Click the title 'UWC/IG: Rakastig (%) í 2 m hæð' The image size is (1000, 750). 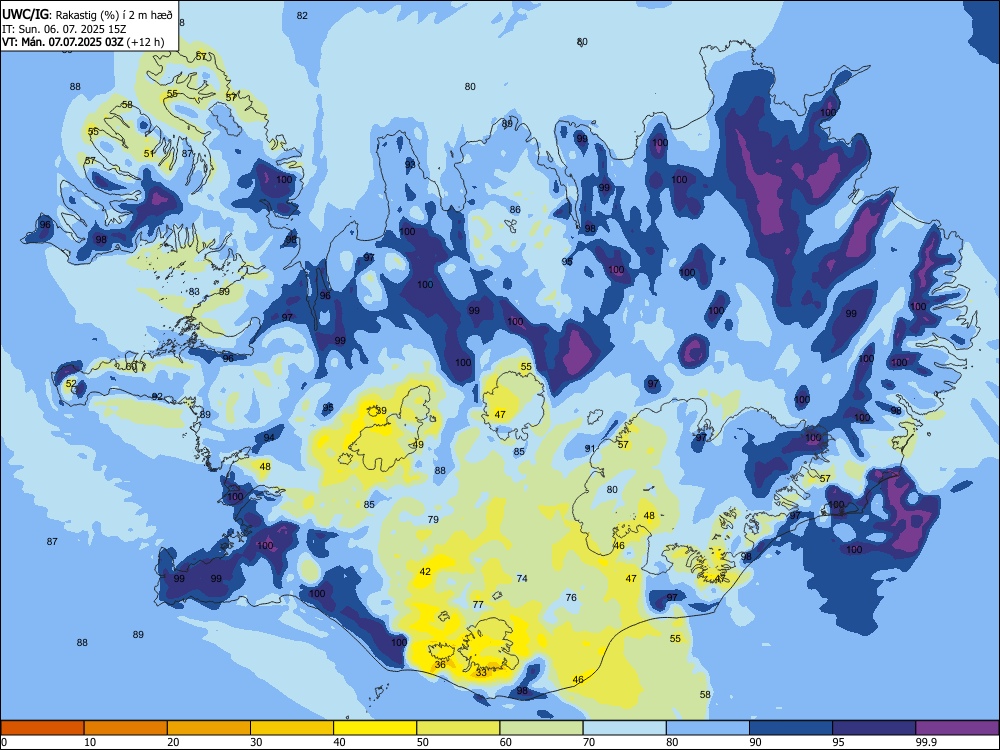pos(87,15)
